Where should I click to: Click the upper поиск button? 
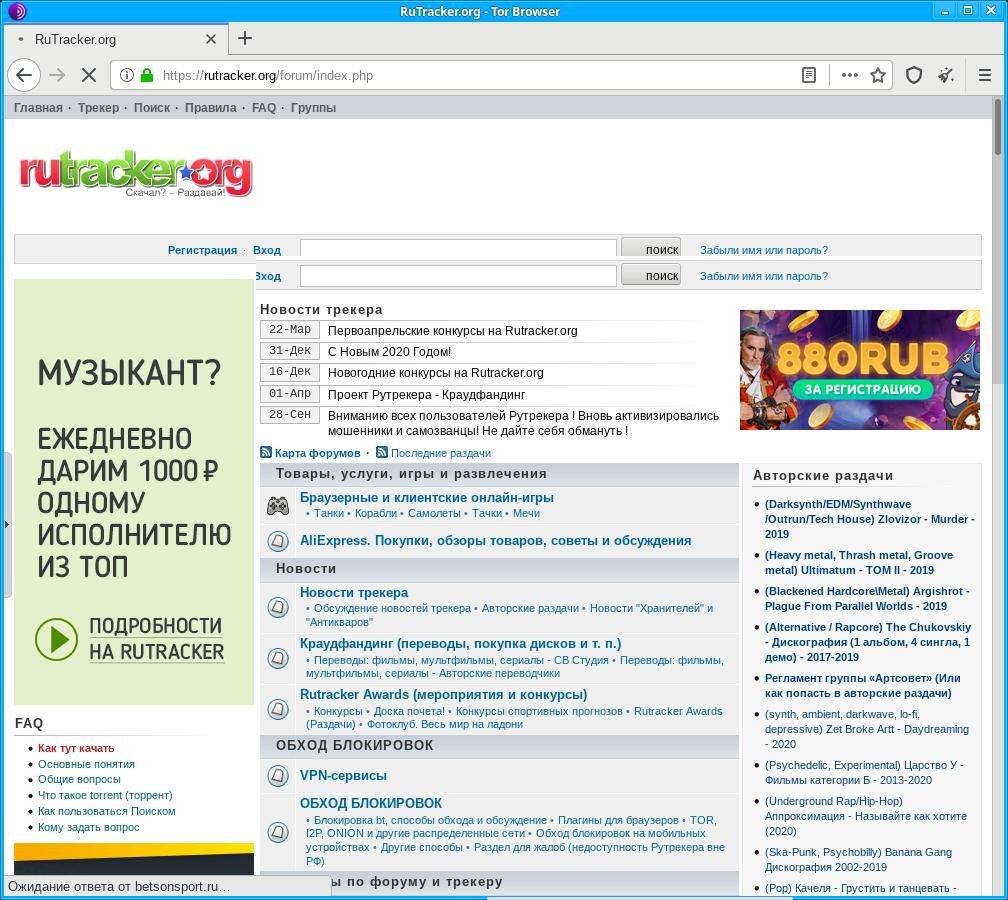(651, 249)
